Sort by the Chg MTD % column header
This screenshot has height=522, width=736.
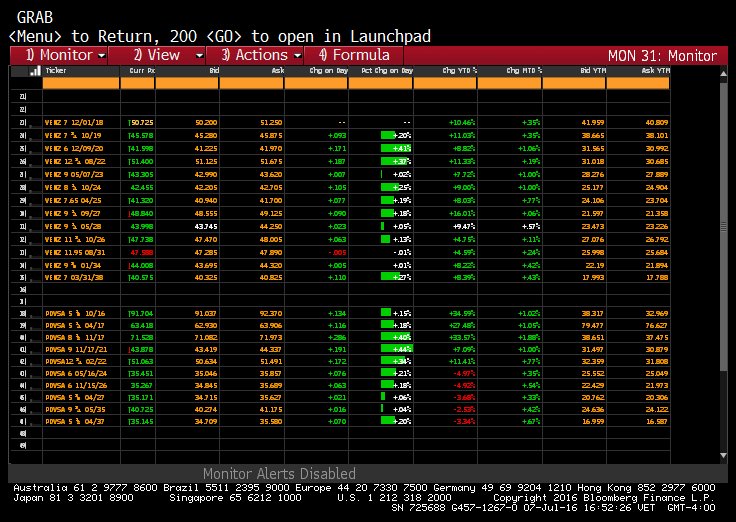pyautogui.click(x=524, y=70)
